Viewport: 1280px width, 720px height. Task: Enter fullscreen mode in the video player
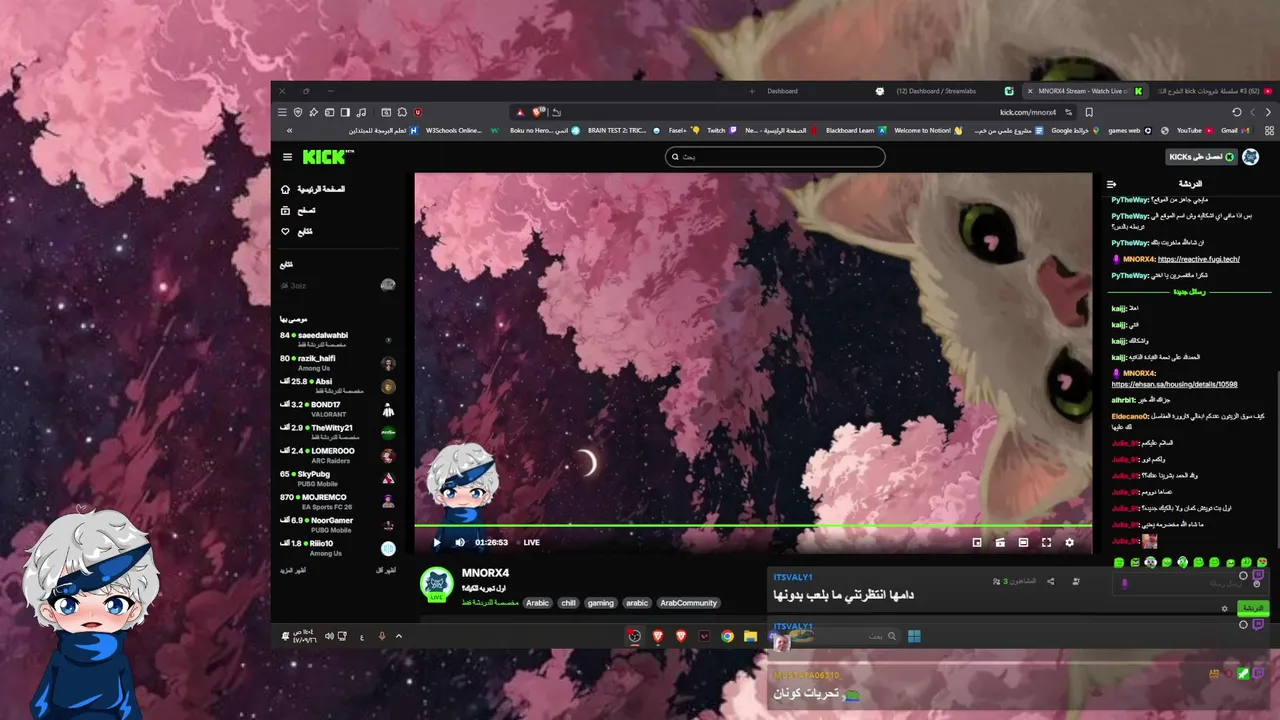(x=1046, y=543)
